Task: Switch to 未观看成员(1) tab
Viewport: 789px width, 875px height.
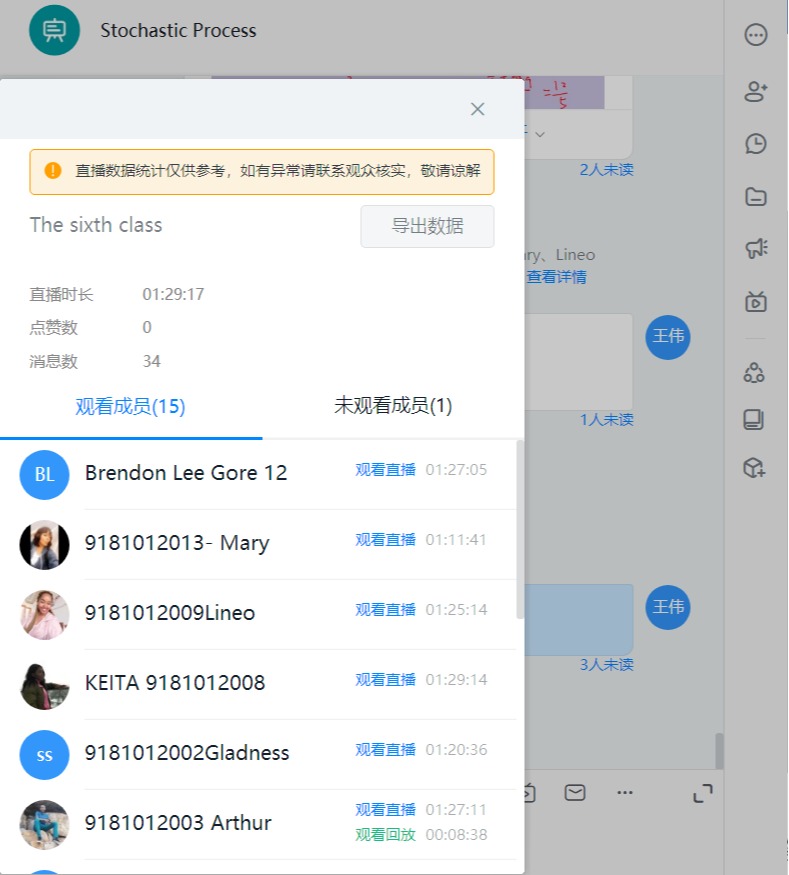Action: (393, 406)
